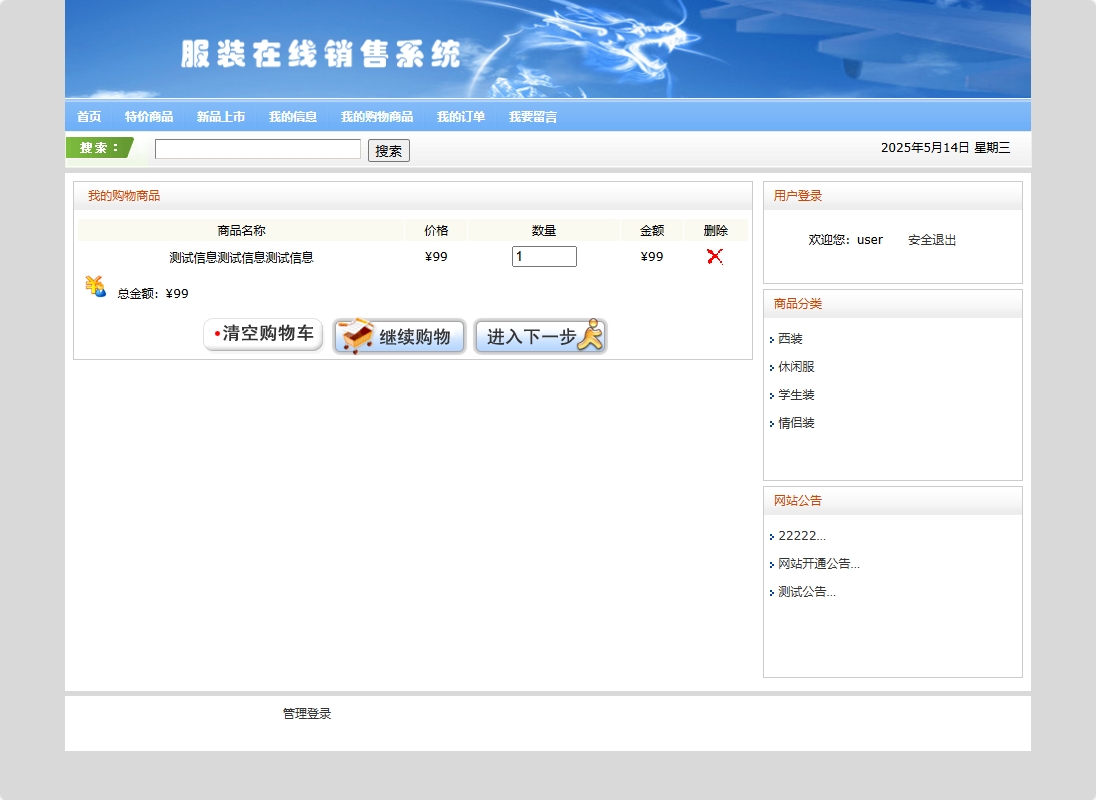Proceed with the 进入下一步 button
The width and height of the screenshot is (1096, 800).
coord(540,336)
